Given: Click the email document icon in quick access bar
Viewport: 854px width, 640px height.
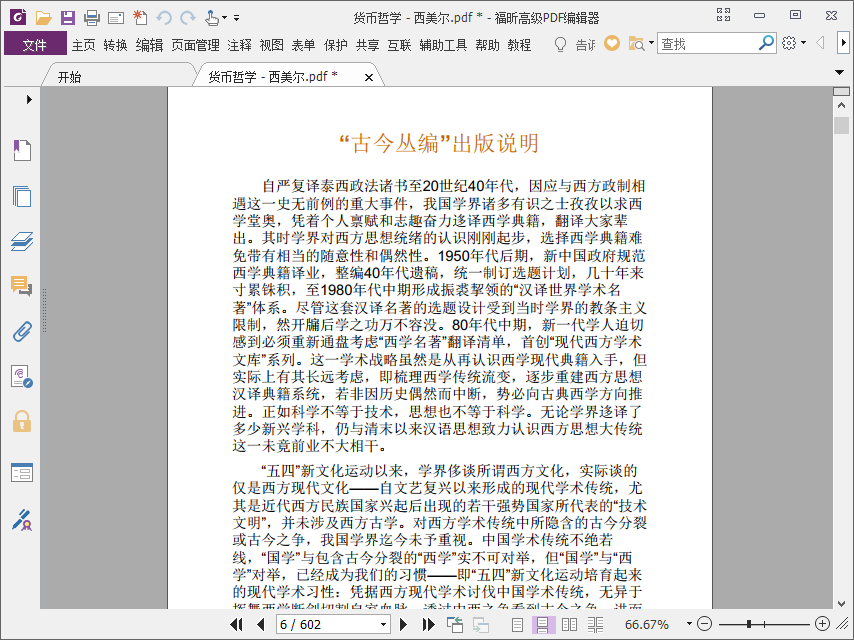Looking at the screenshot, I should click(x=116, y=19).
